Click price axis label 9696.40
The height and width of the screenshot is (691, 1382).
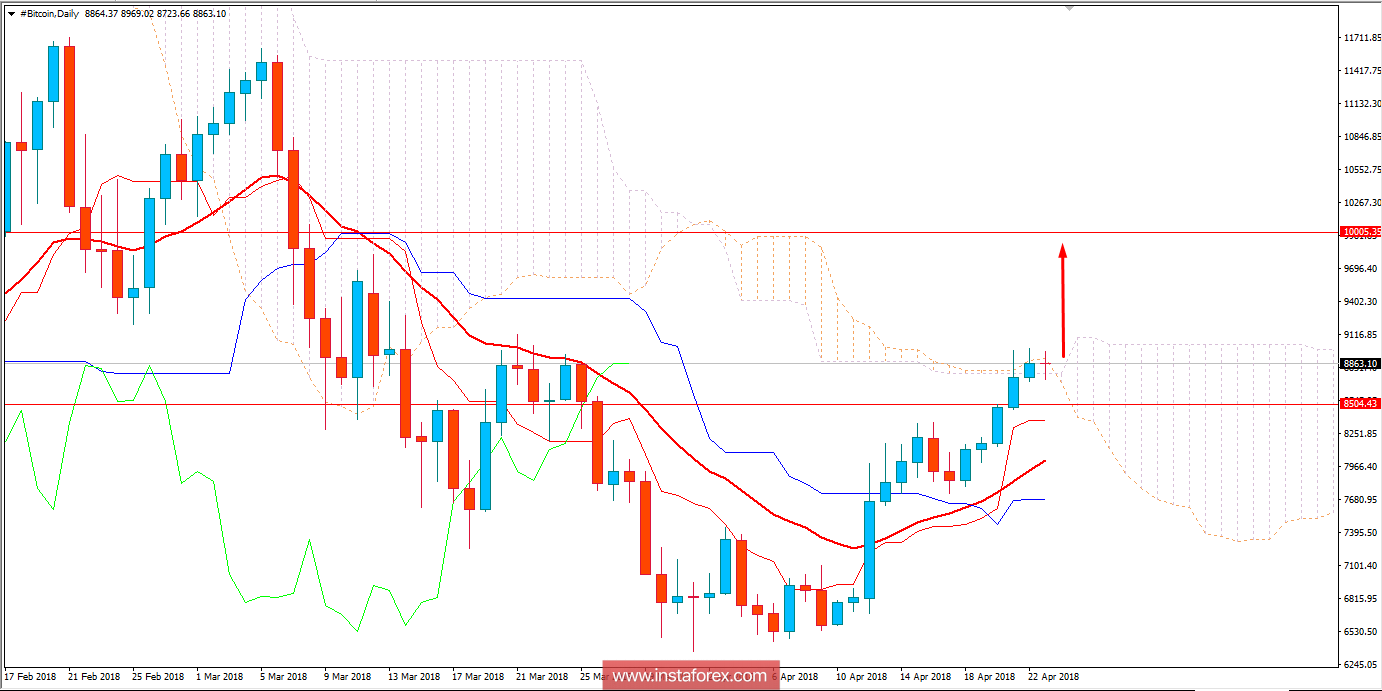pos(1363,269)
